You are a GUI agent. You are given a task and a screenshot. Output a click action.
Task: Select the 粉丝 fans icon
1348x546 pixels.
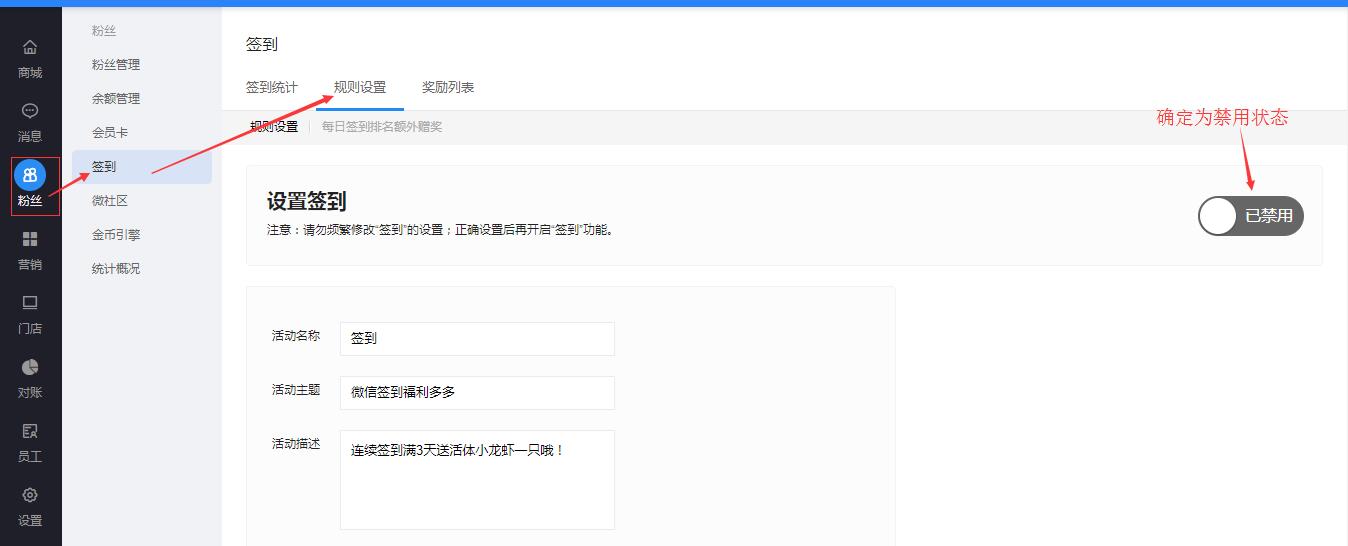click(x=30, y=175)
